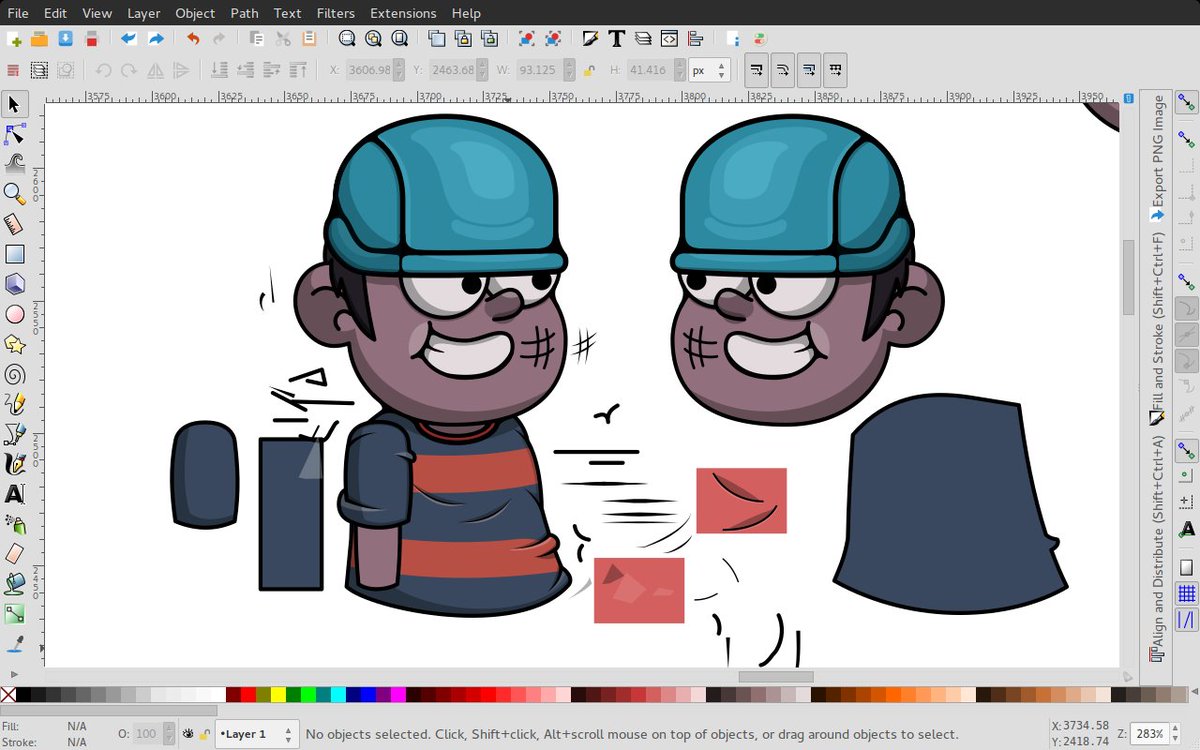1200x750 pixels.
Task: Open Align and Distribute panel tab
Action: click(1157, 547)
